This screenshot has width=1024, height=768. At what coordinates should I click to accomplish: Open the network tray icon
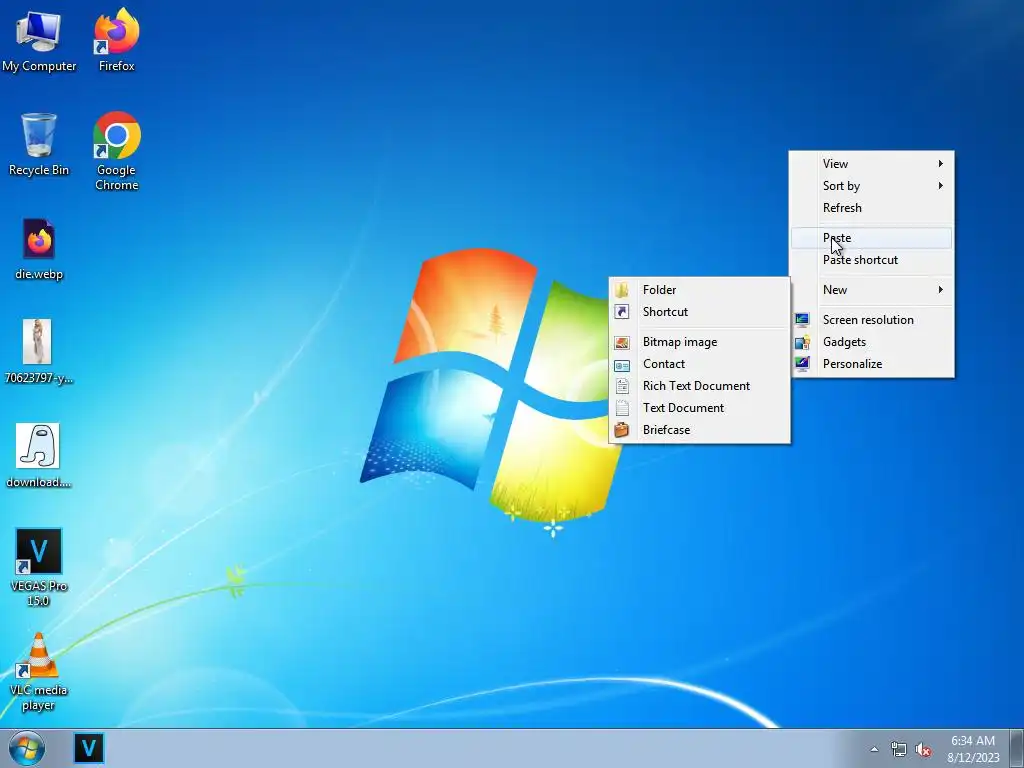coord(899,749)
